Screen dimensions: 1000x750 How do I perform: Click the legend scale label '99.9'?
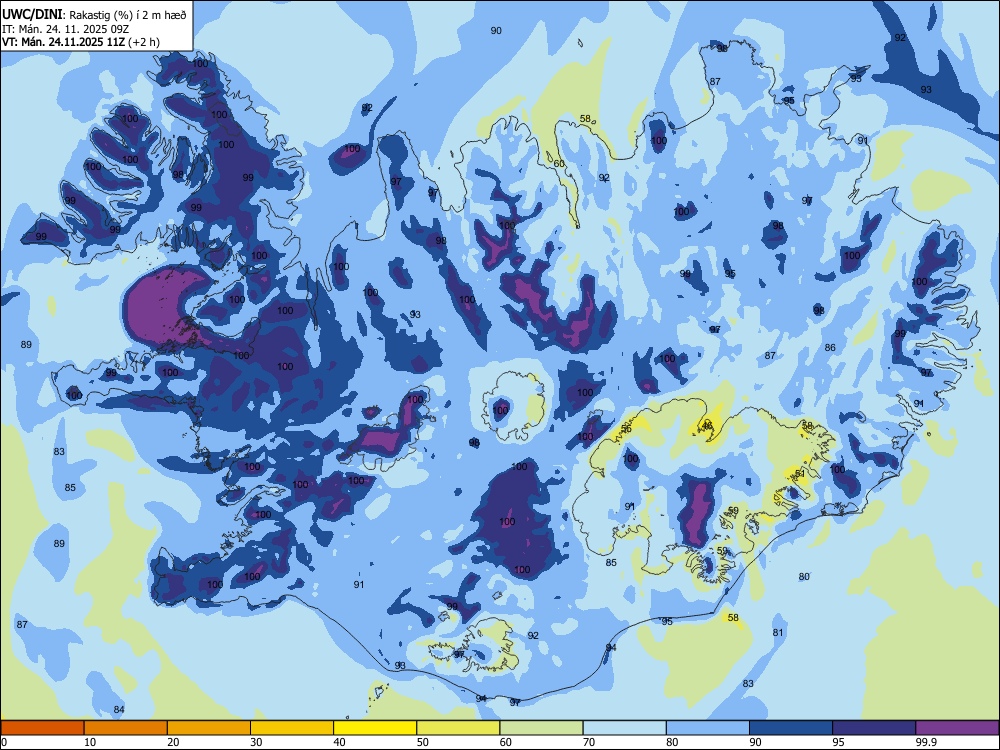[926, 742]
